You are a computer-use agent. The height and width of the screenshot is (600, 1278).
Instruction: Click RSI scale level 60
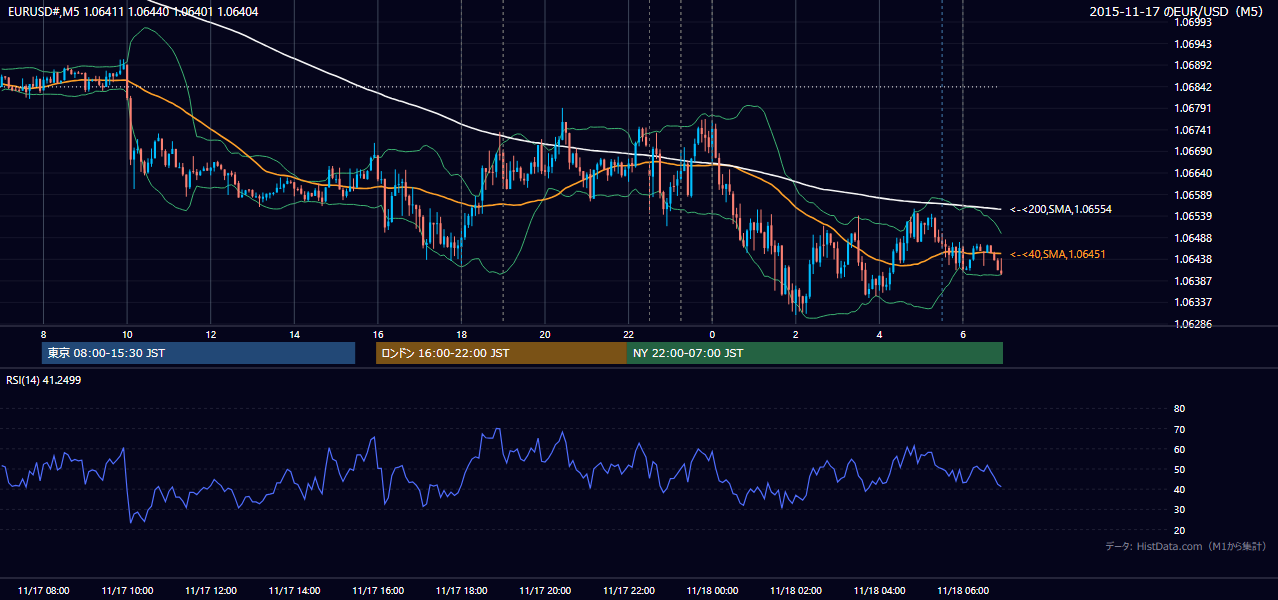pos(1179,449)
